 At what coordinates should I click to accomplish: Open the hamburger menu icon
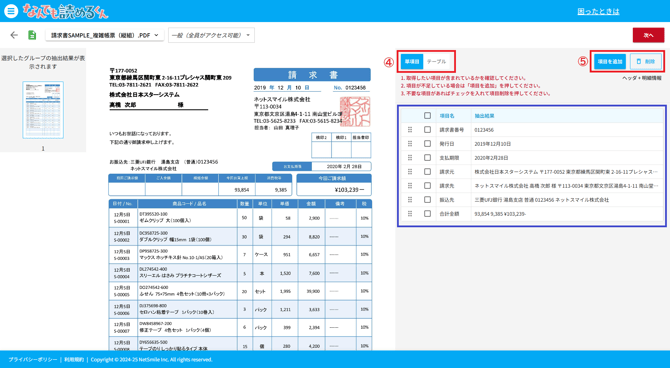coord(11,11)
